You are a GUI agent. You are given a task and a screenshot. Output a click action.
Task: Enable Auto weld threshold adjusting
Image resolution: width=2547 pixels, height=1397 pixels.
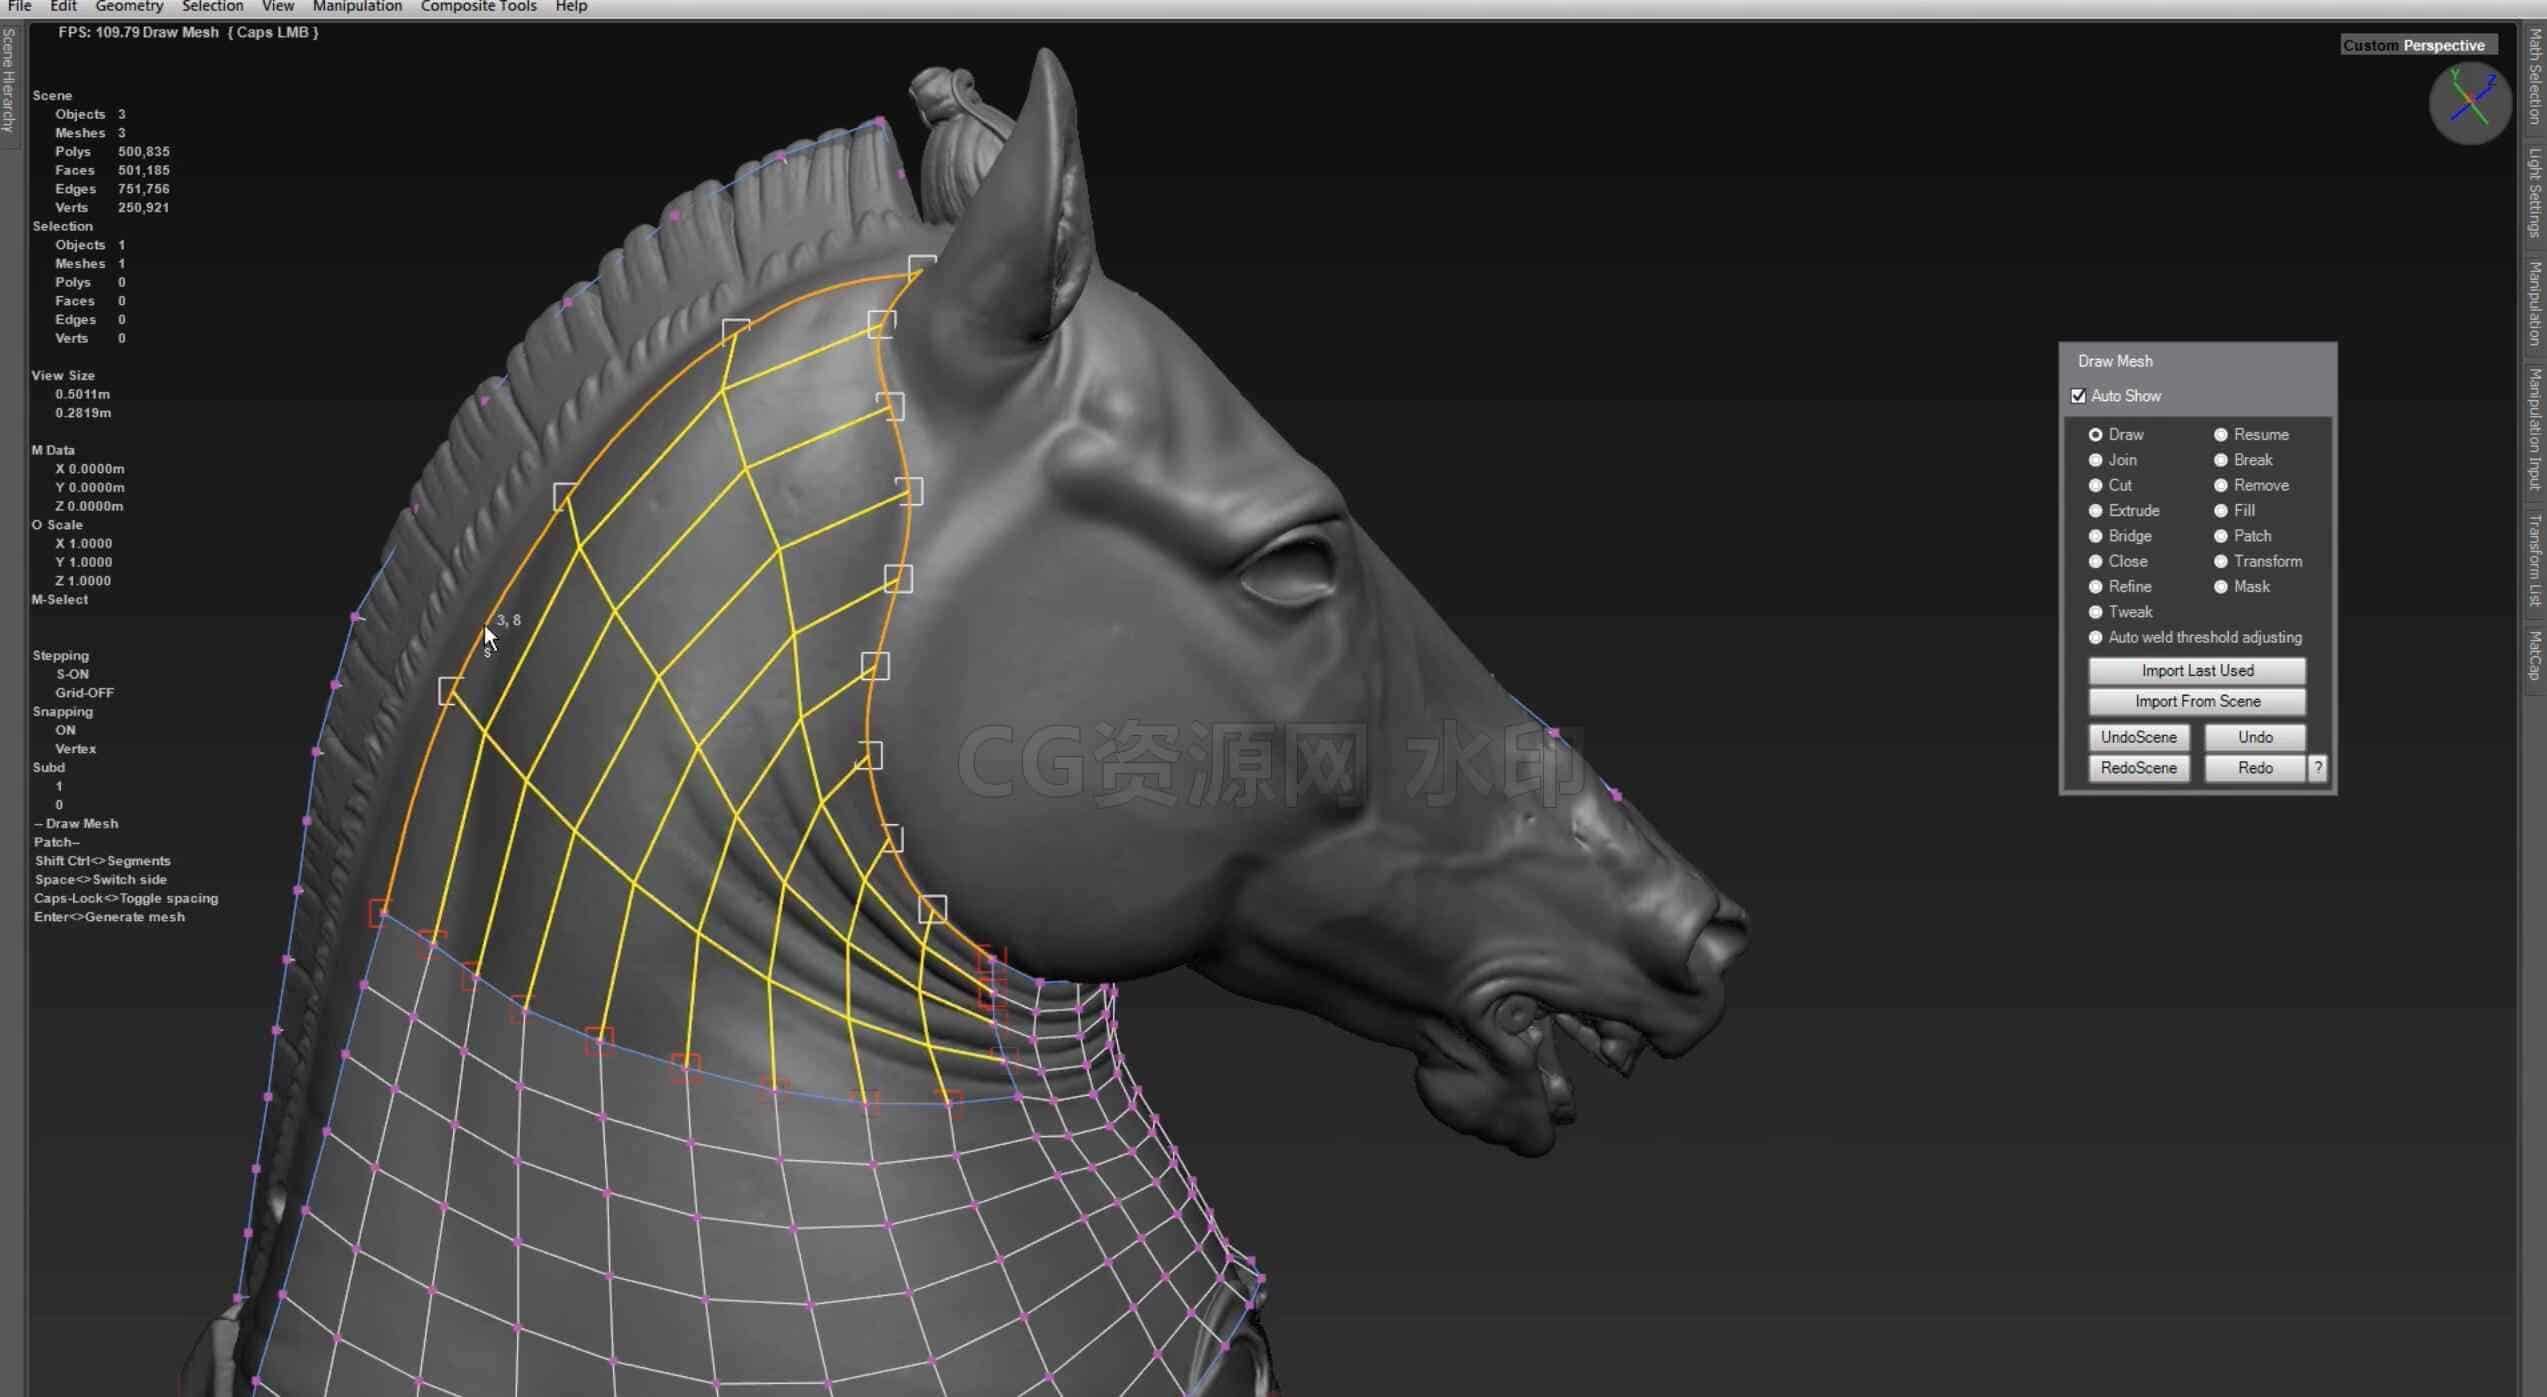pyautogui.click(x=2095, y=637)
